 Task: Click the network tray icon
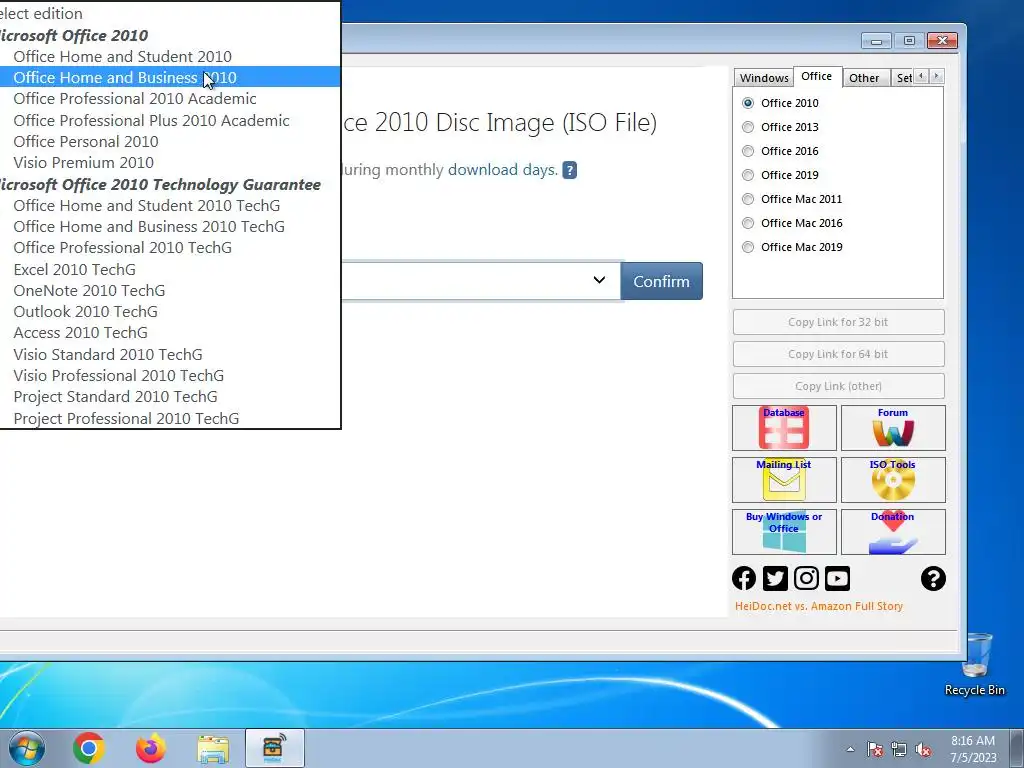[899, 749]
